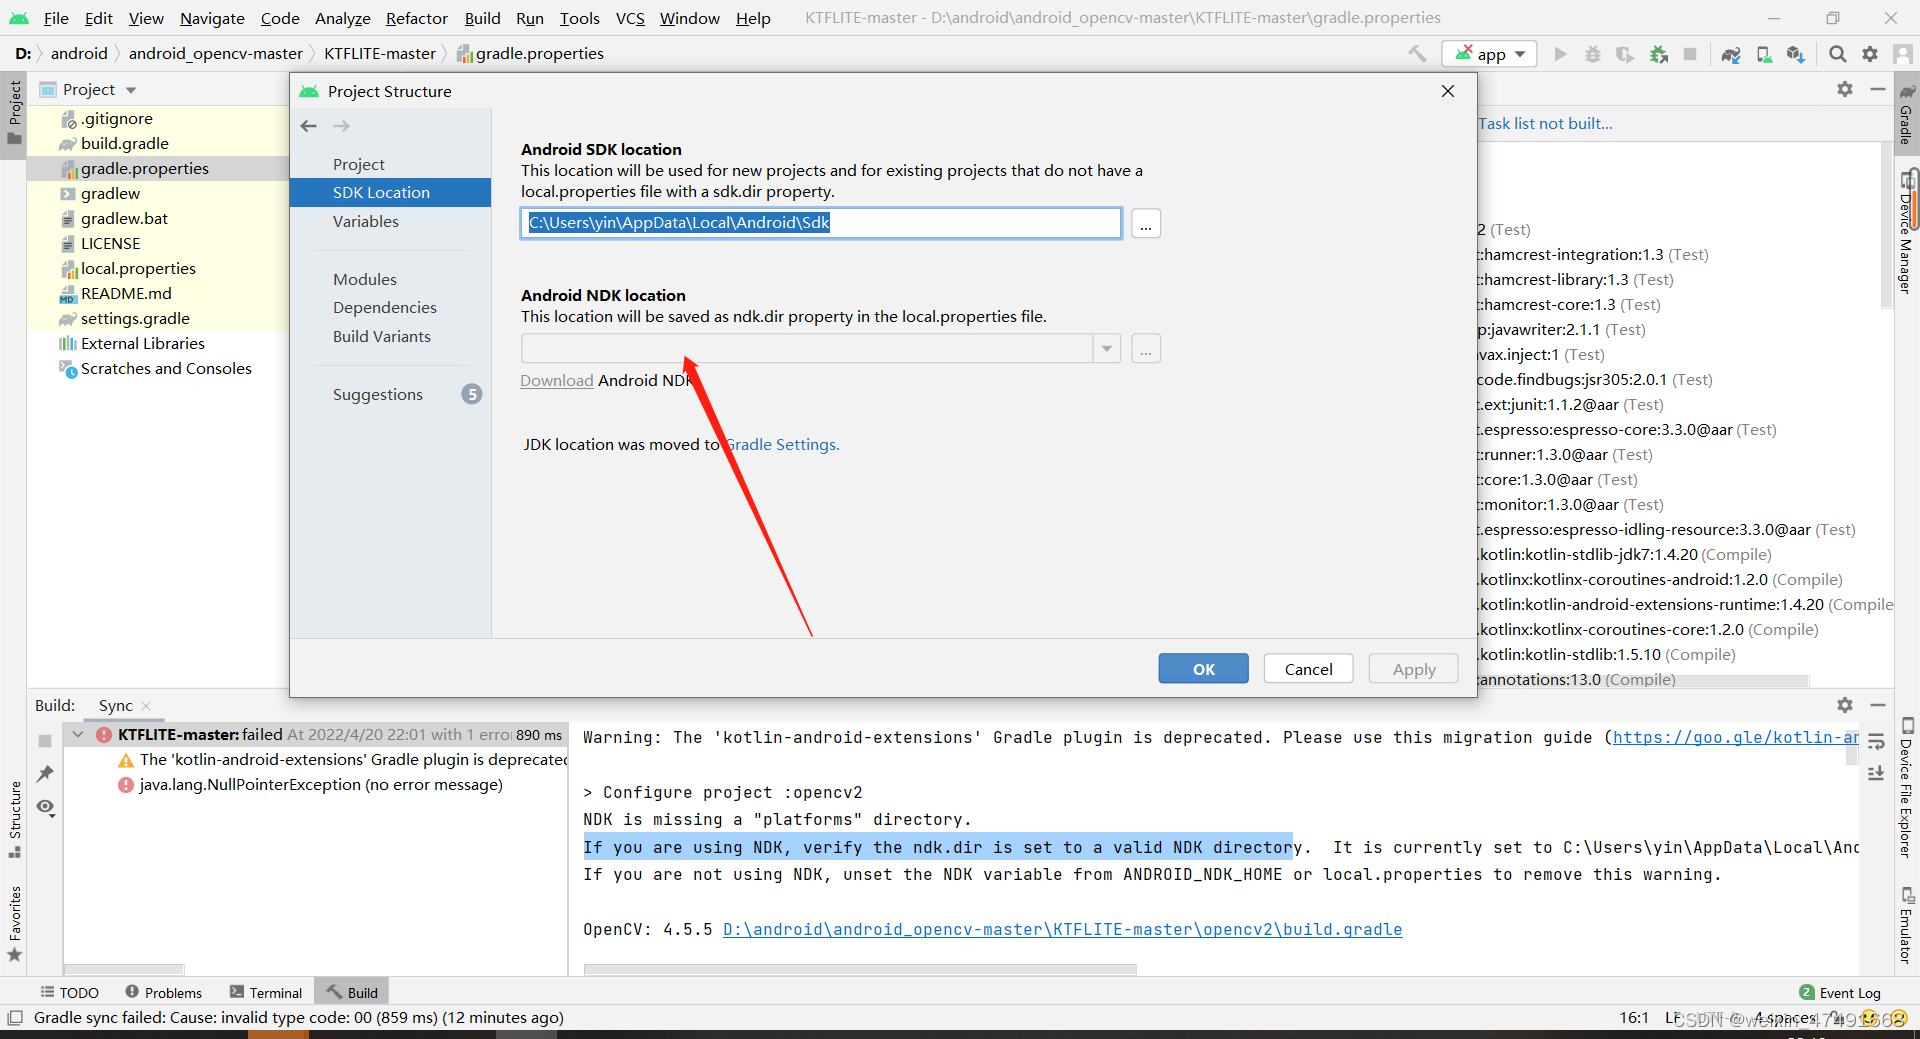The width and height of the screenshot is (1920, 1039).
Task: Click the Android SDK location field
Action: pyautogui.click(x=821, y=223)
